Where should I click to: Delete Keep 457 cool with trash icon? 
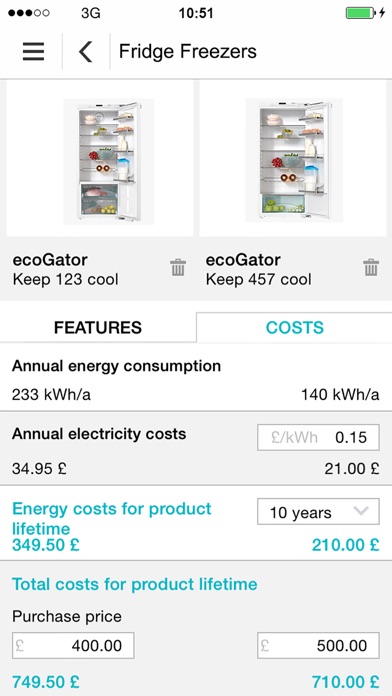coord(371,268)
